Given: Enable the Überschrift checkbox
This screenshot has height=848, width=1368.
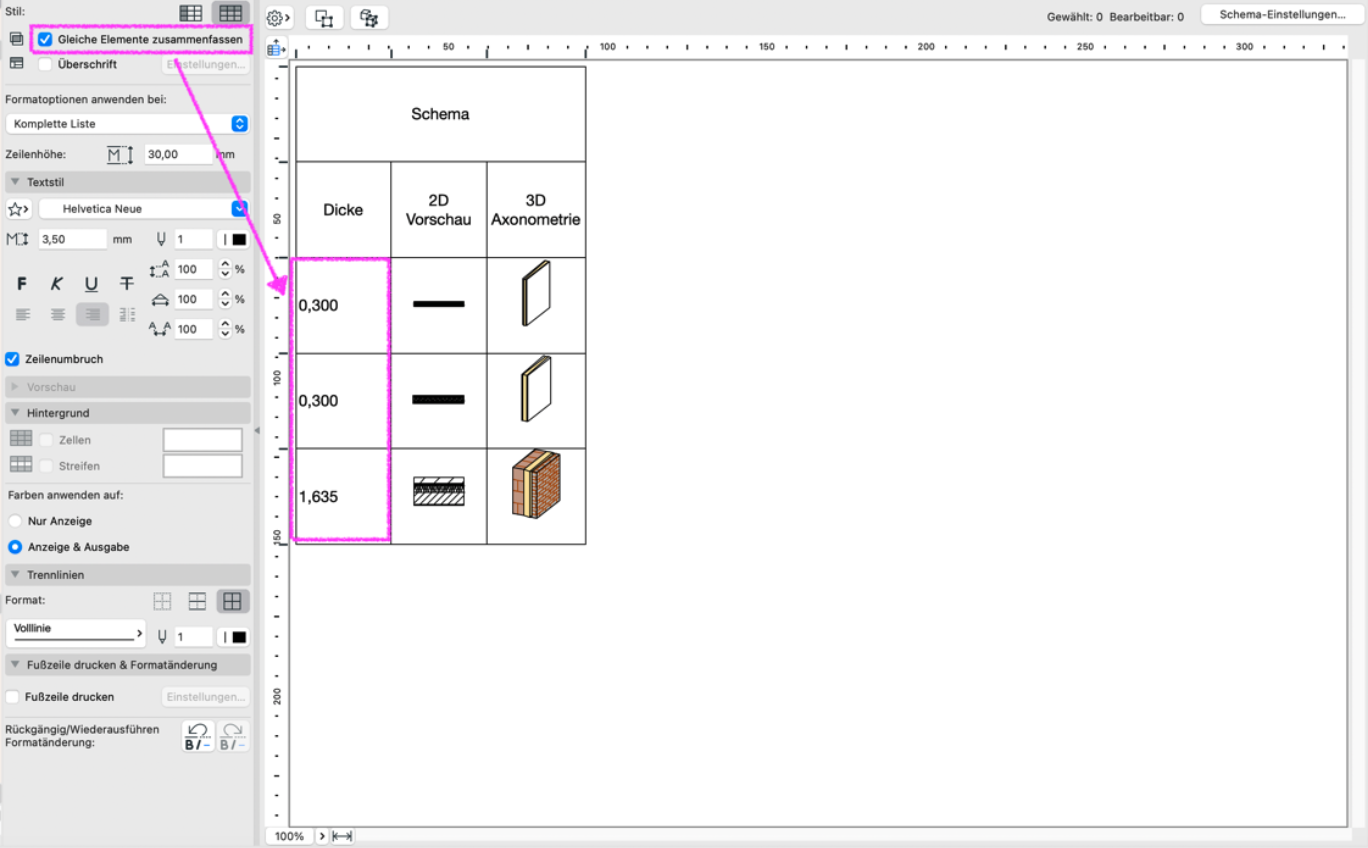Looking at the screenshot, I should [x=45, y=64].
